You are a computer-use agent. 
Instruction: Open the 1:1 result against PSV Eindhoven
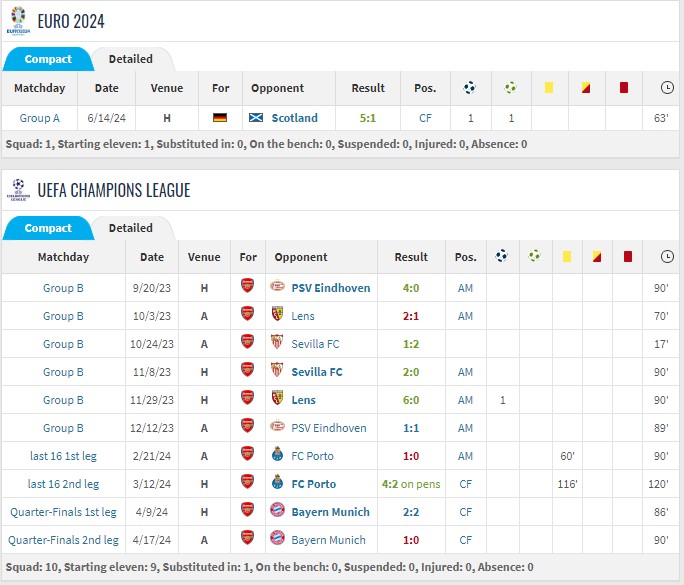coord(411,428)
